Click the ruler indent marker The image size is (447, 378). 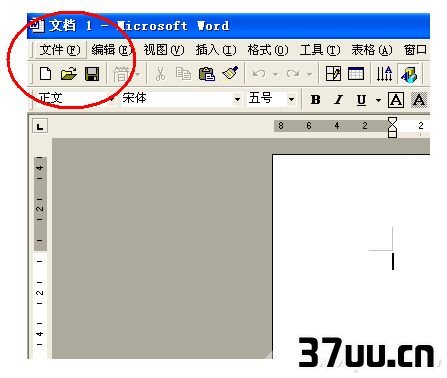(393, 127)
